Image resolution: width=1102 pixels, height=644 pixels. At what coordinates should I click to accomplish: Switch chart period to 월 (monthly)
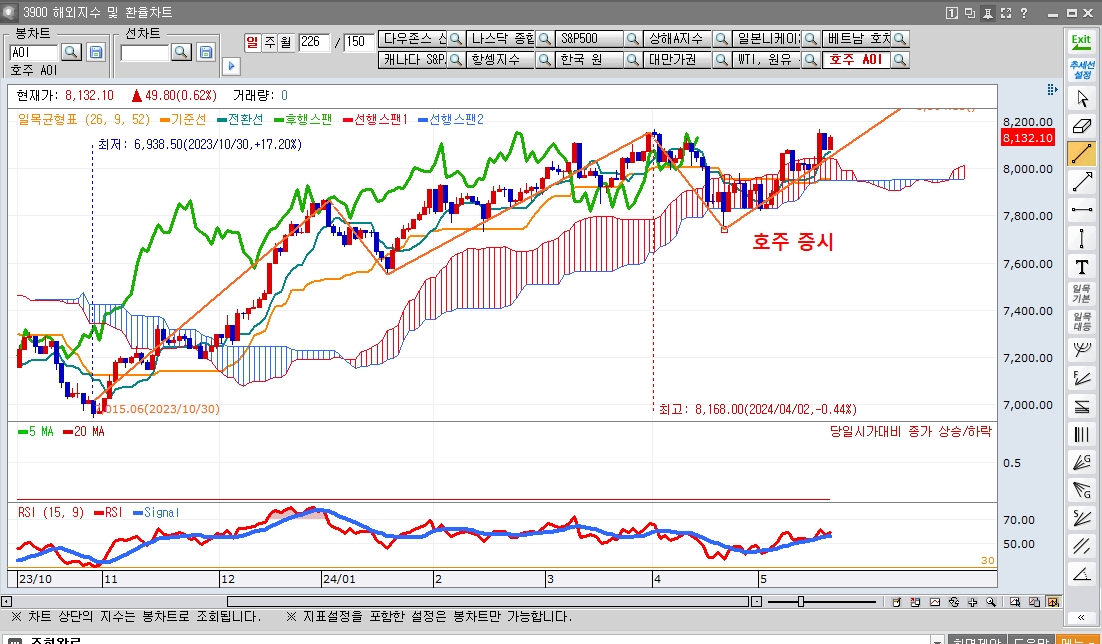285,42
